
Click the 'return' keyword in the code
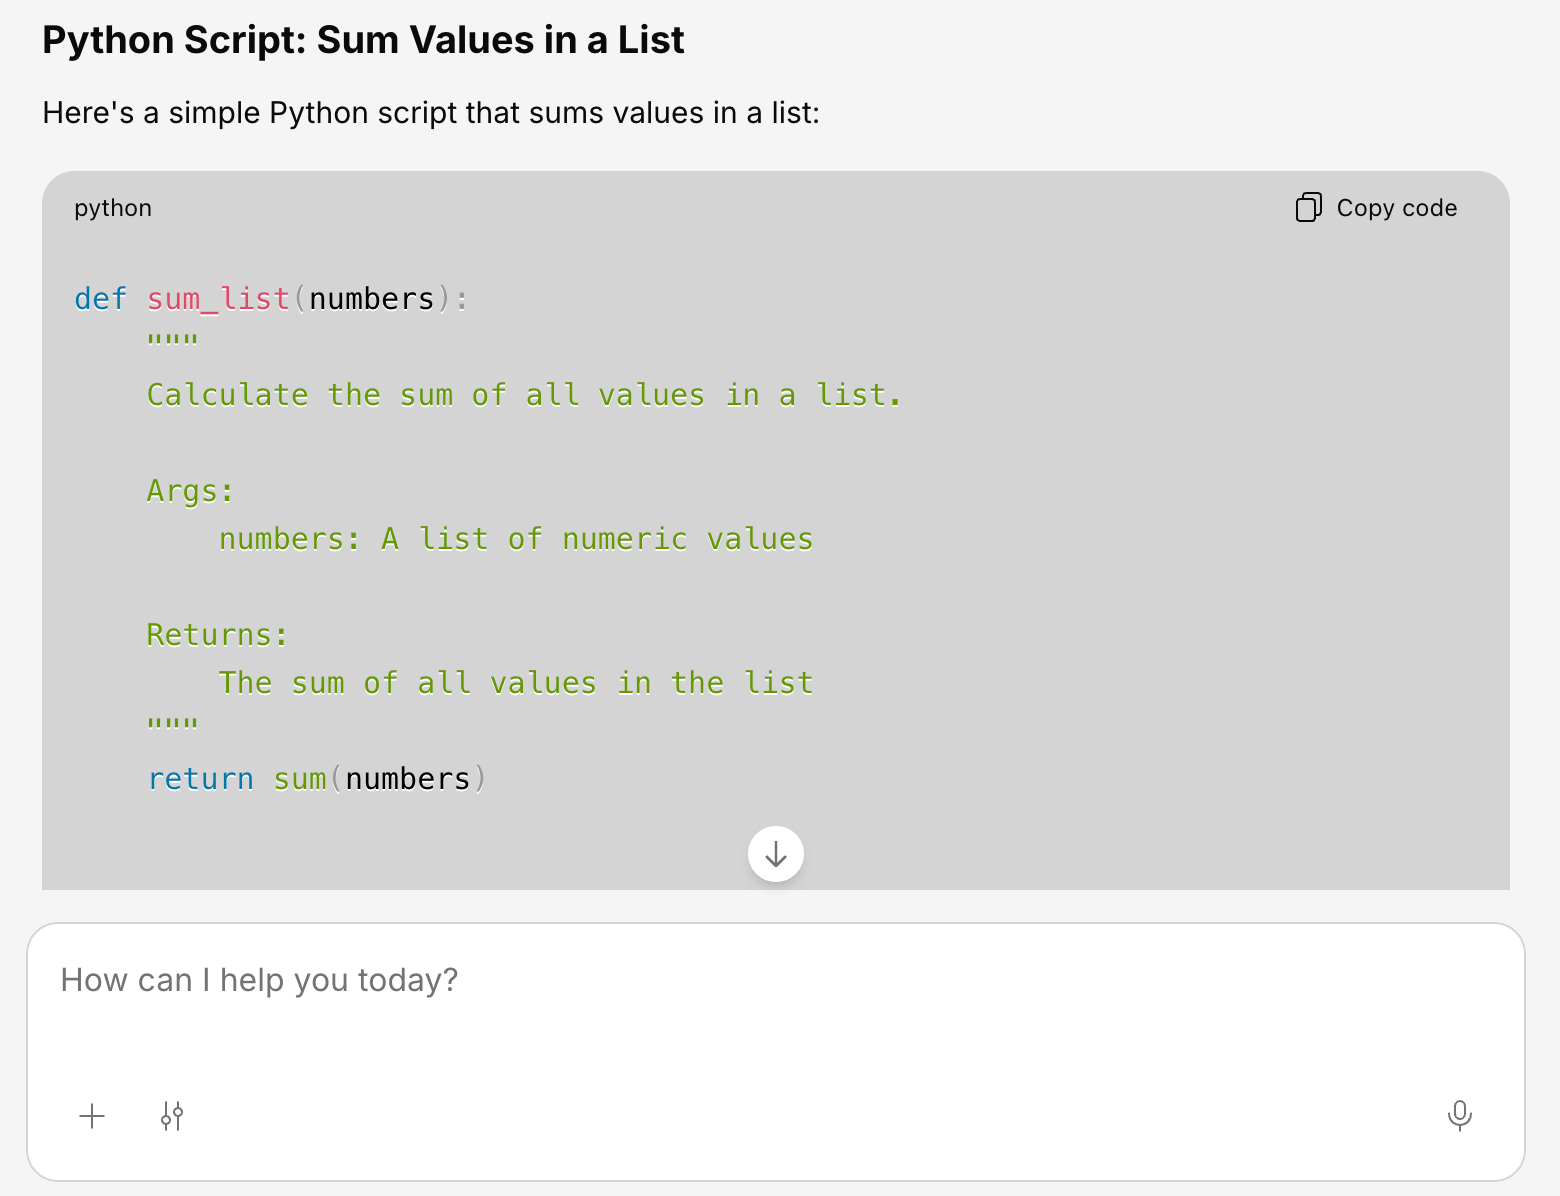(200, 779)
